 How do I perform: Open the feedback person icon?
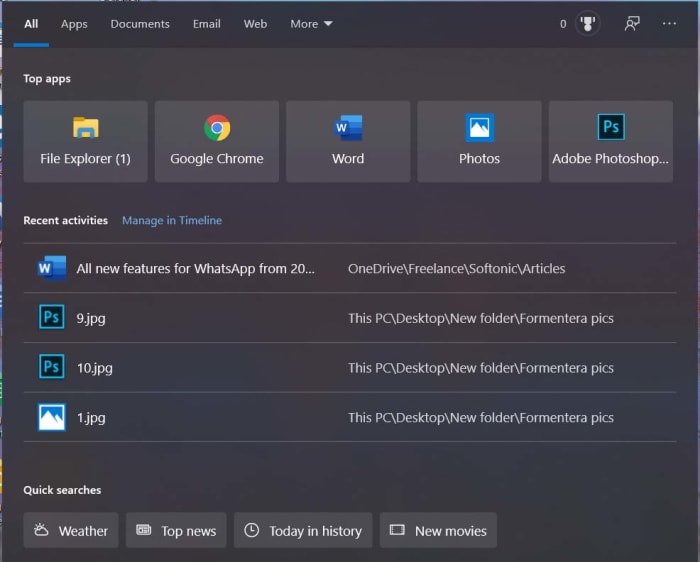[632, 24]
